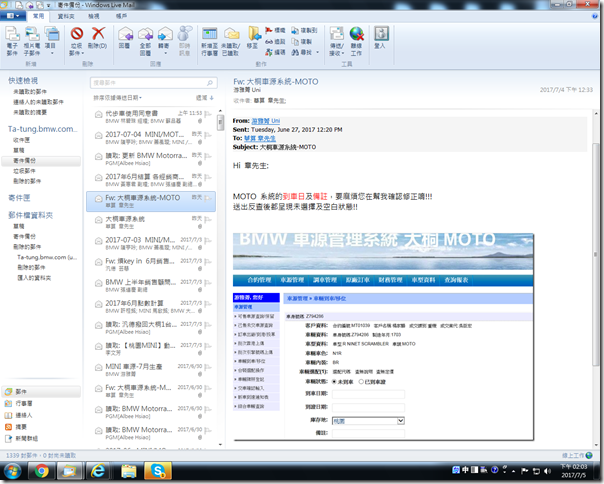604x484 pixels.
Task: Click embedded BMW 車源管理系統 screenshot image
Action: coord(383,336)
